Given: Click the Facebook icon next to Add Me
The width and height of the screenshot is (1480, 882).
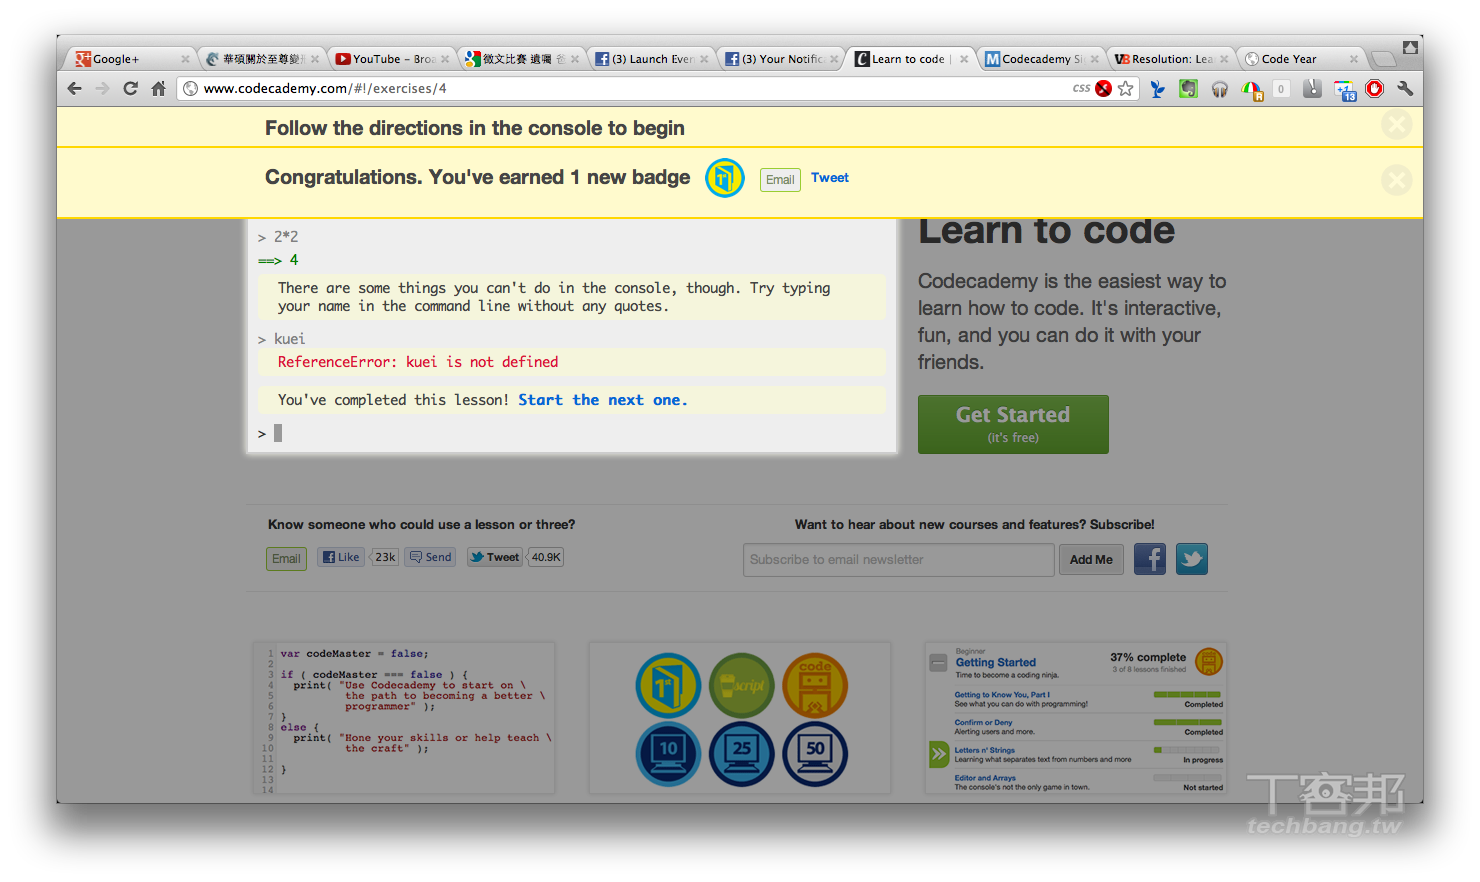Looking at the screenshot, I should tap(1149, 559).
